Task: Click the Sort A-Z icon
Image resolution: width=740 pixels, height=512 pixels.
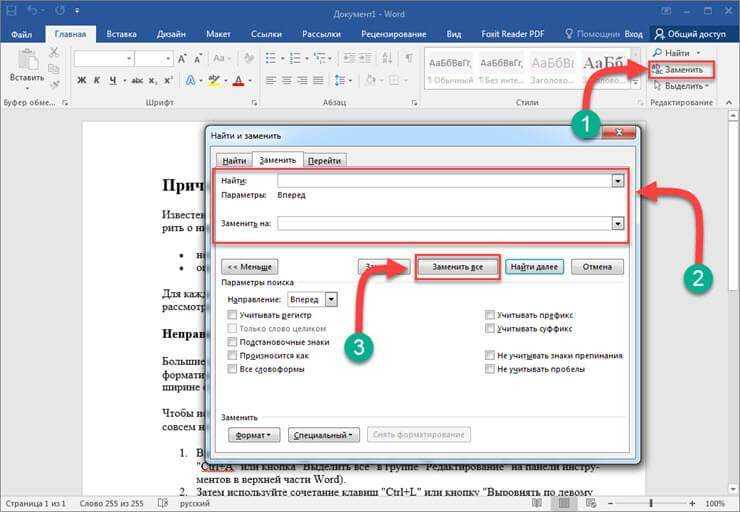Action: [387, 59]
